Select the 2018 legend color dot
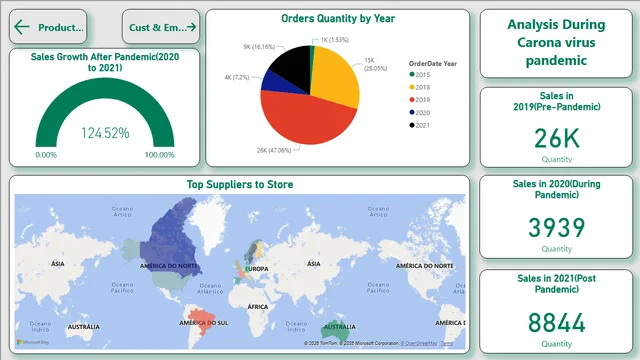 [x=412, y=87]
